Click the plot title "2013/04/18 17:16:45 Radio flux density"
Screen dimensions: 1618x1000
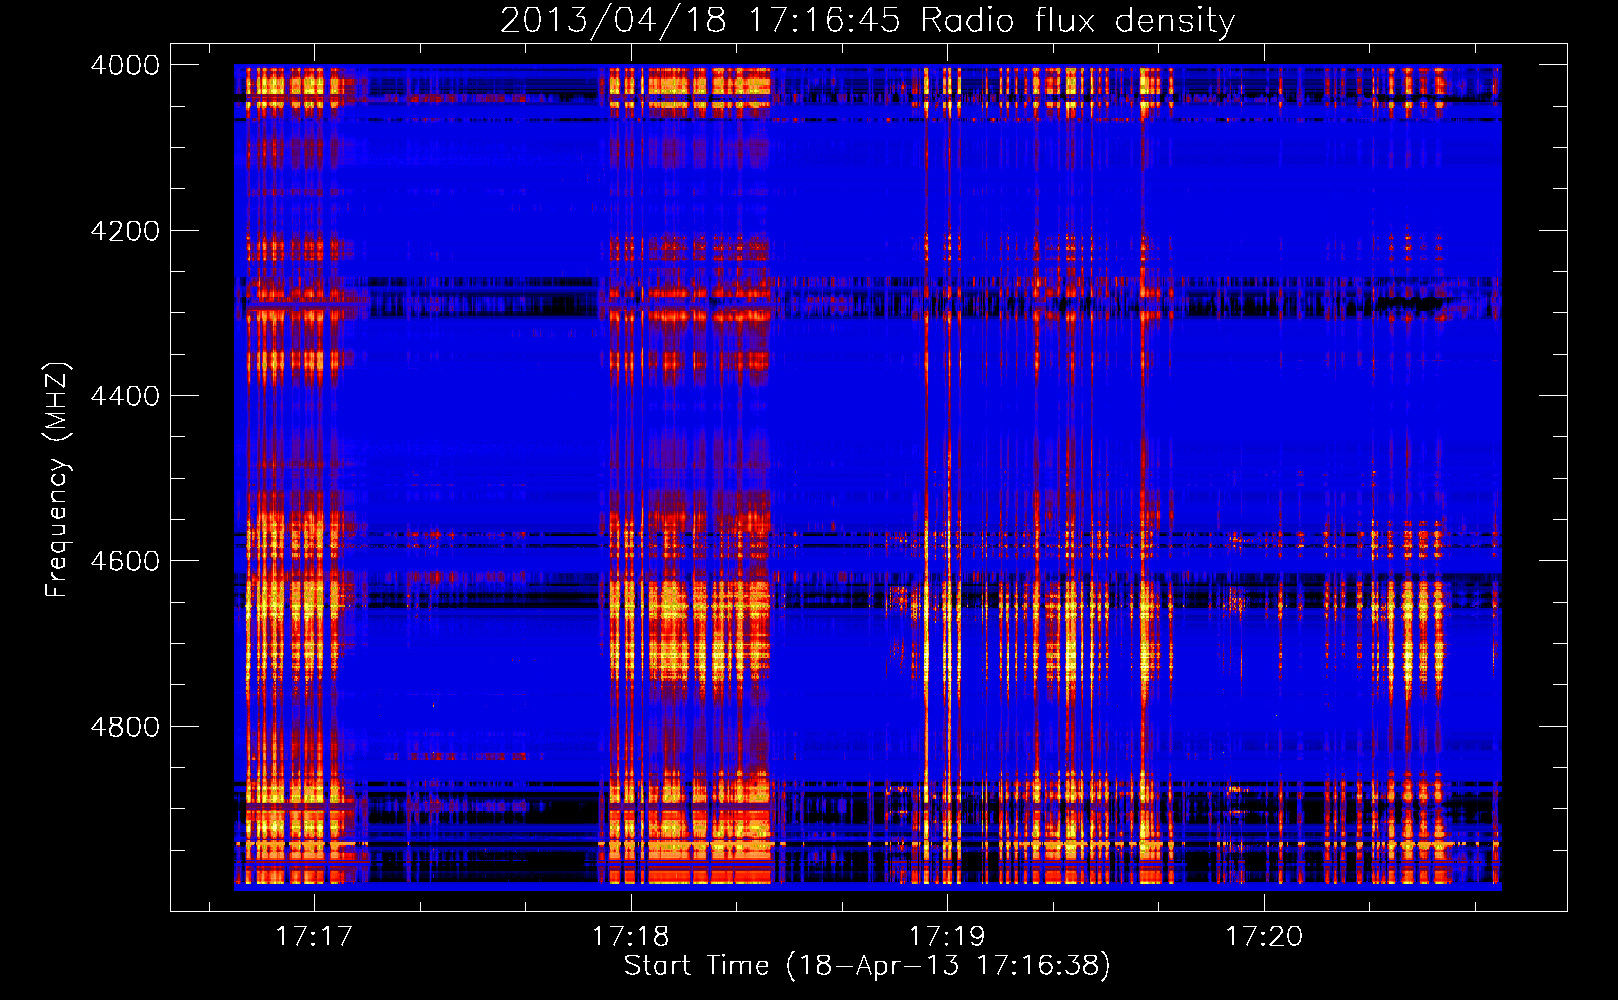pyautogui.click(x=867, y=20)
